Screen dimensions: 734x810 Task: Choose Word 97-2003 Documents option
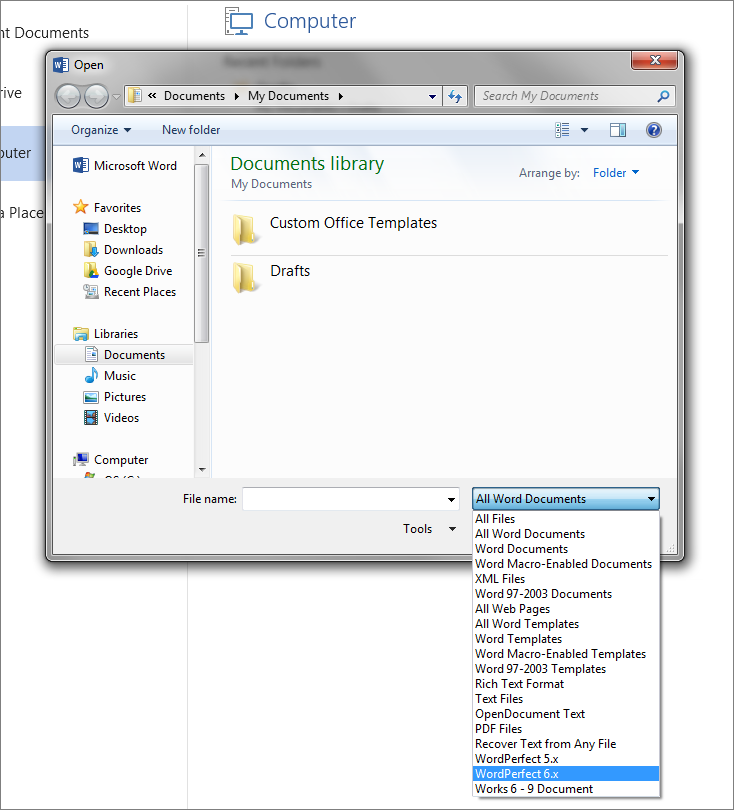coord(566,594)
